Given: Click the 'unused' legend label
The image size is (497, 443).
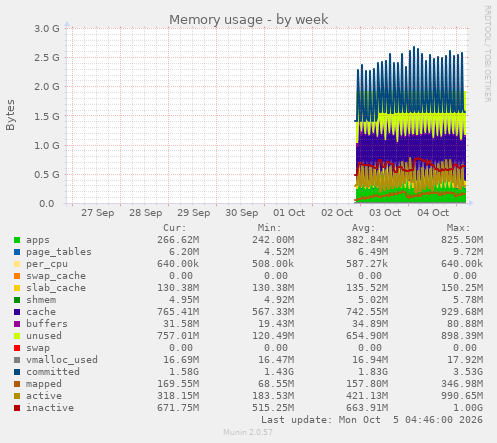Looking at the screenshot, I should 44,336.
